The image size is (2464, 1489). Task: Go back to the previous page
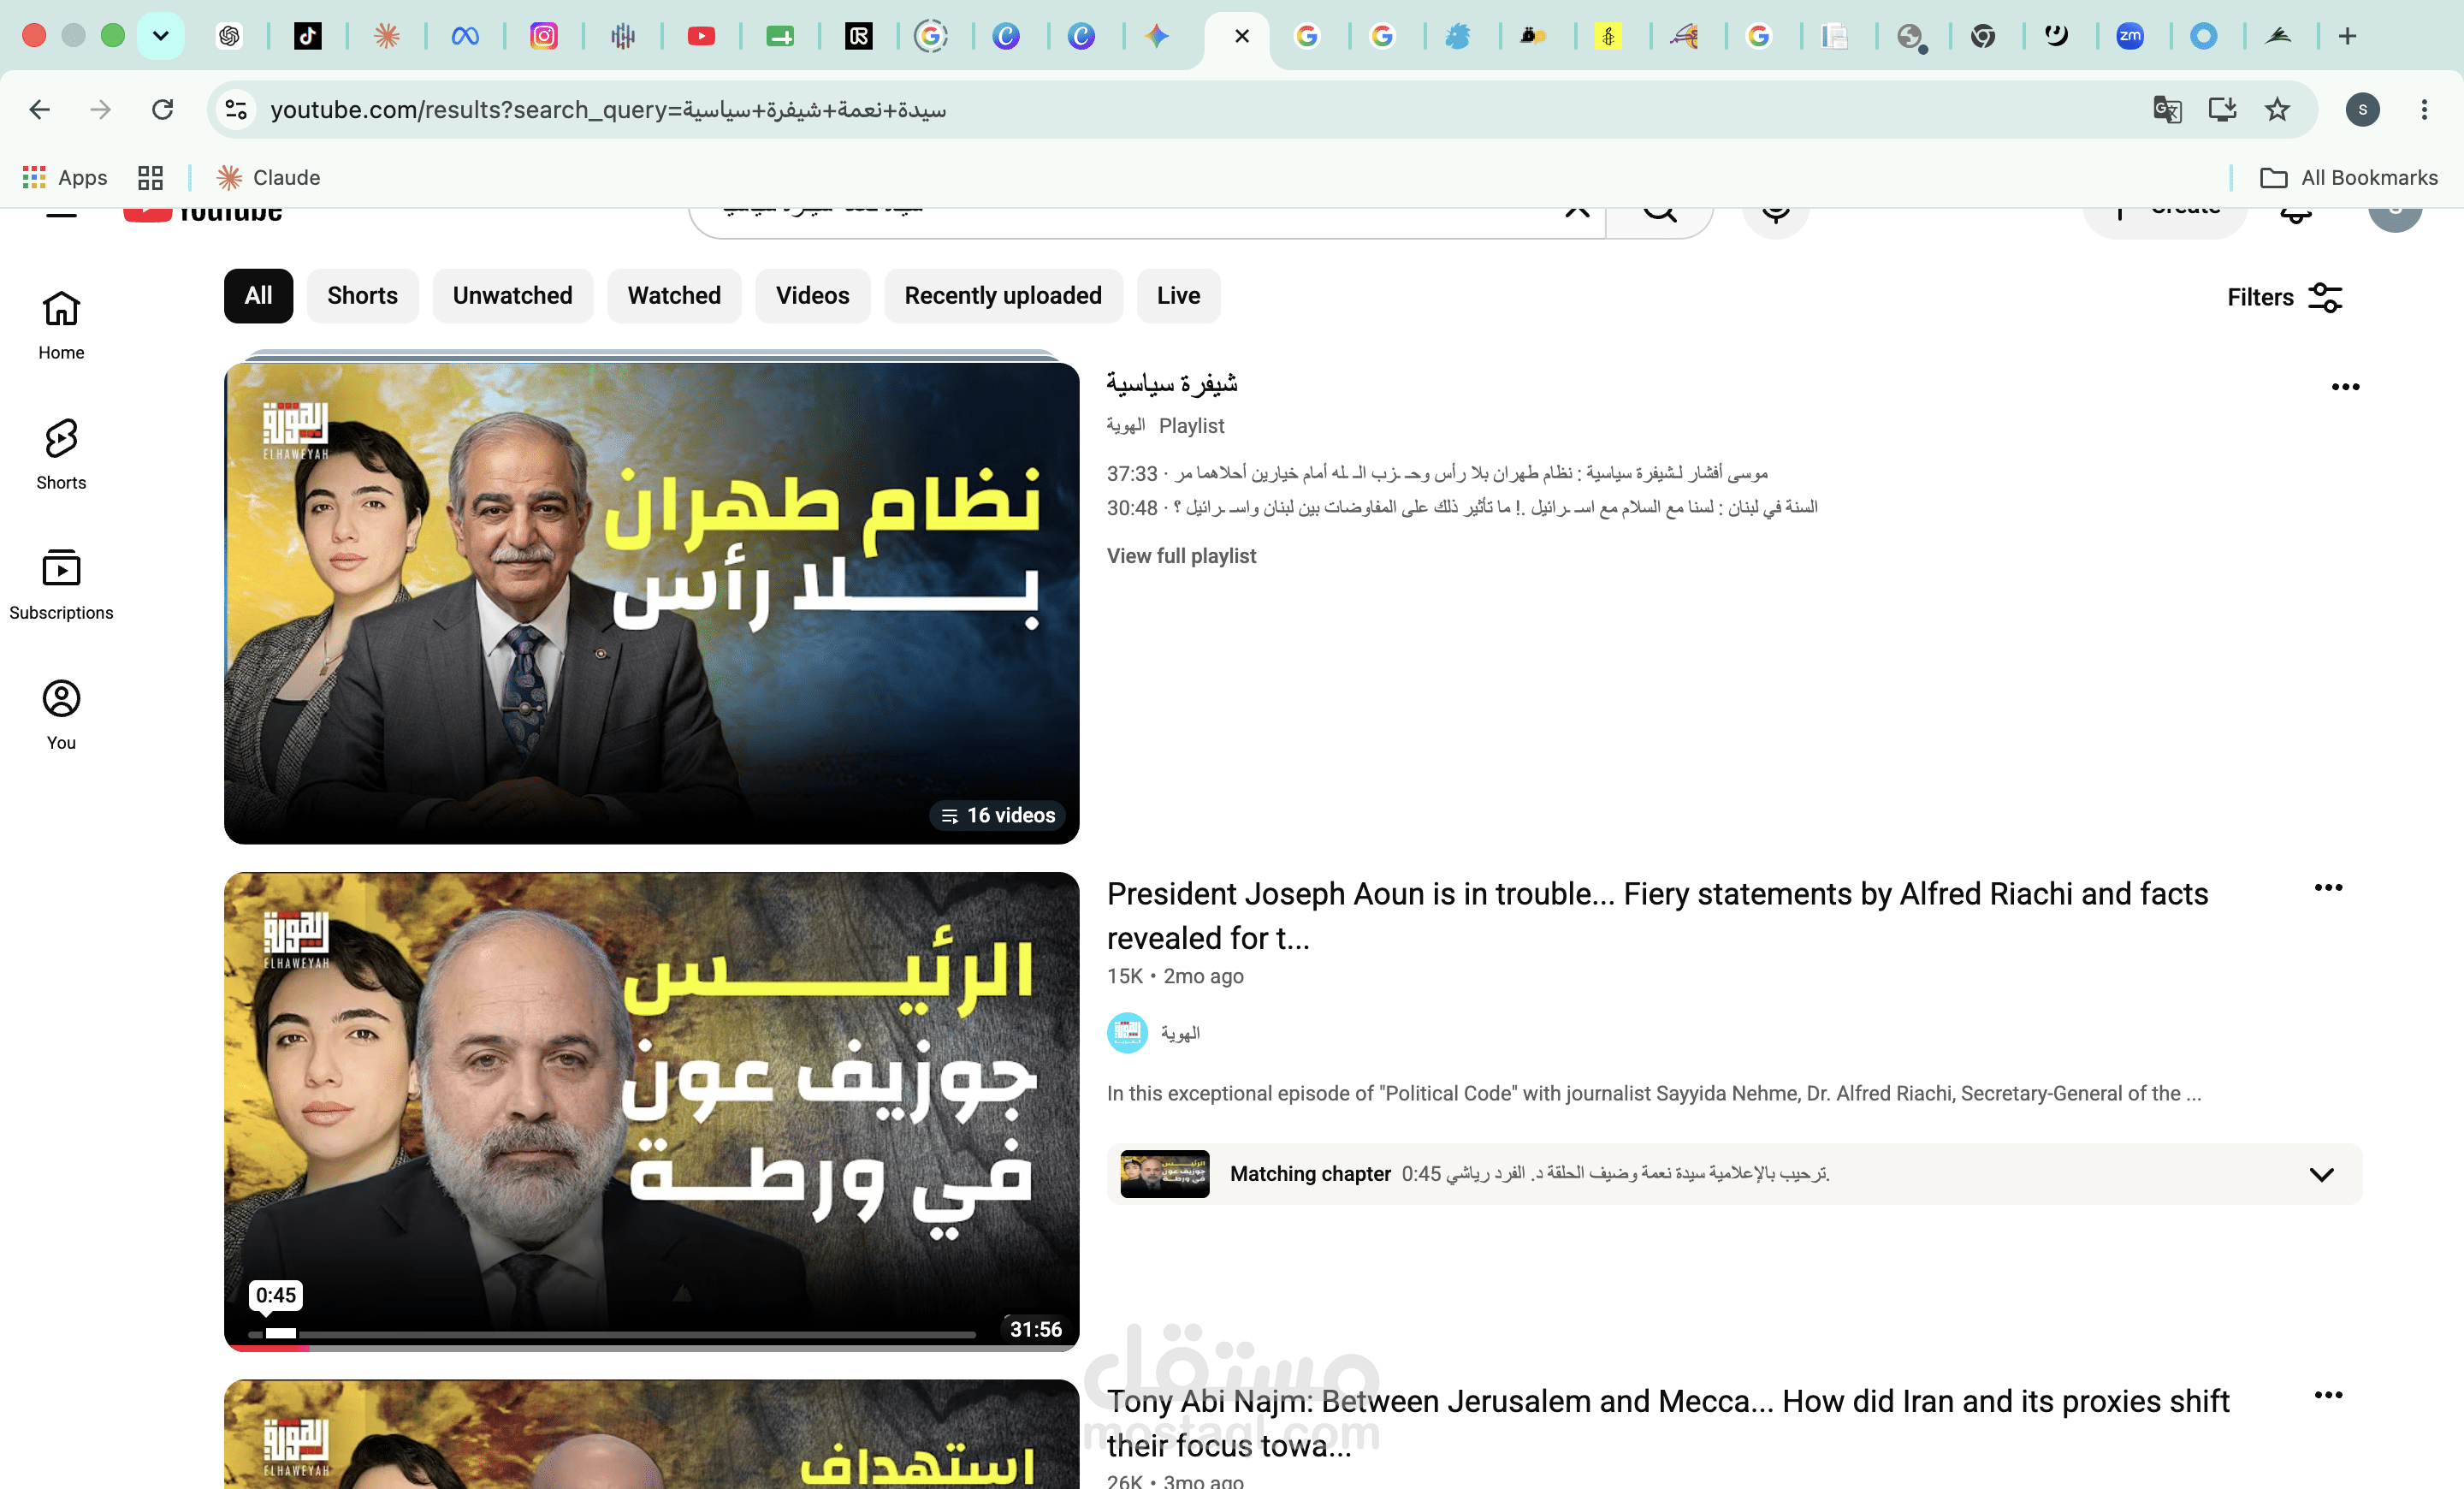[x=40, y=109]
